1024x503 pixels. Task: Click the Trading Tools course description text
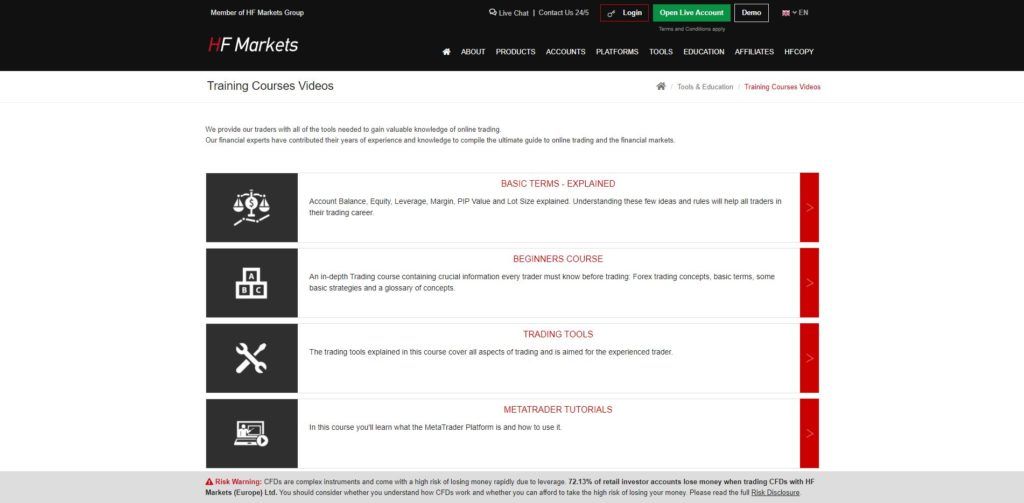pos(490,352)
